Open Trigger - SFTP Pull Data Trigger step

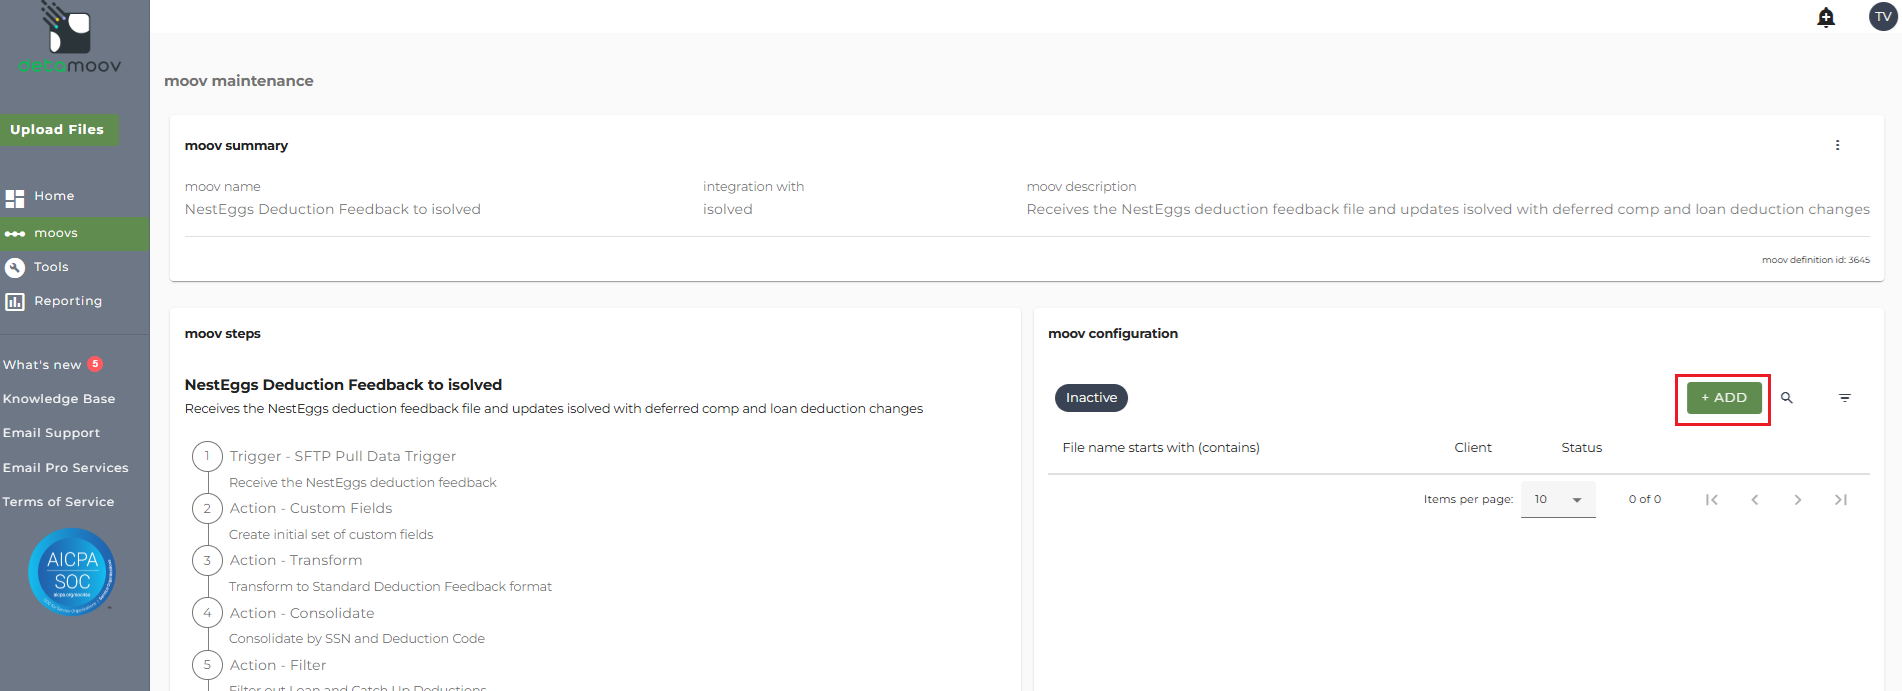[343, 456]
